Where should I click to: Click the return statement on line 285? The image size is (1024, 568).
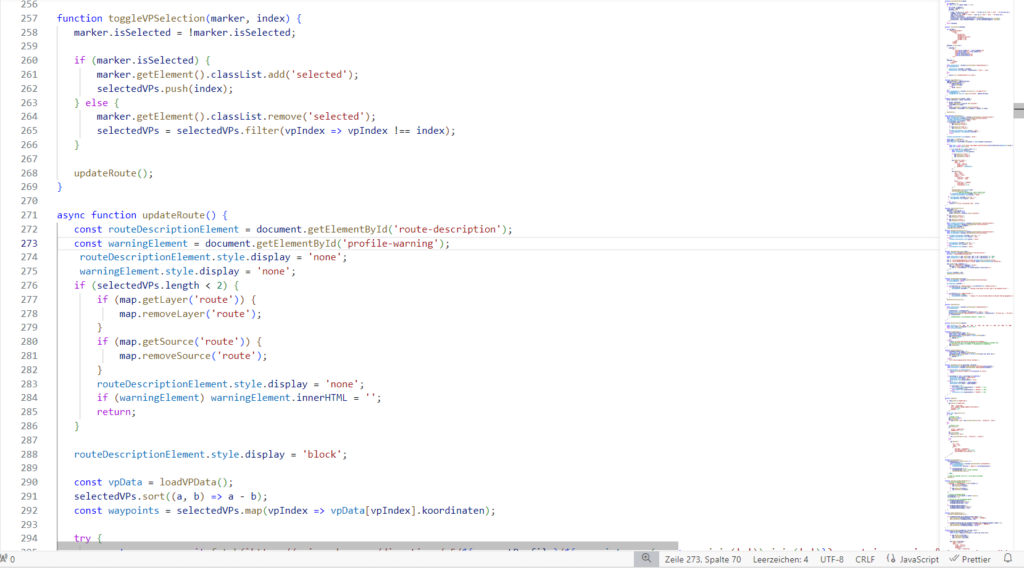tap(115, 411)
